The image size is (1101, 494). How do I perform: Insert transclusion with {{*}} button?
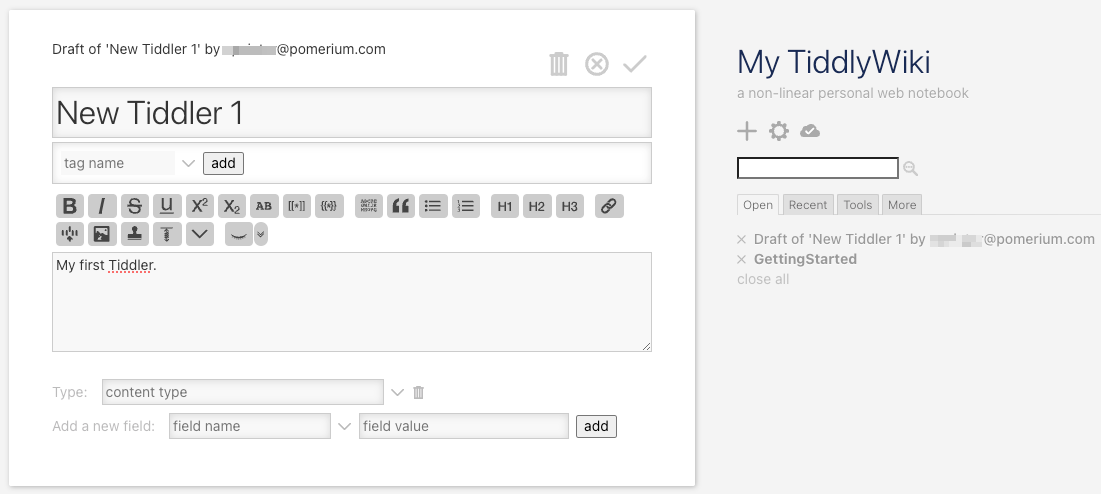(x=329, y=206)
